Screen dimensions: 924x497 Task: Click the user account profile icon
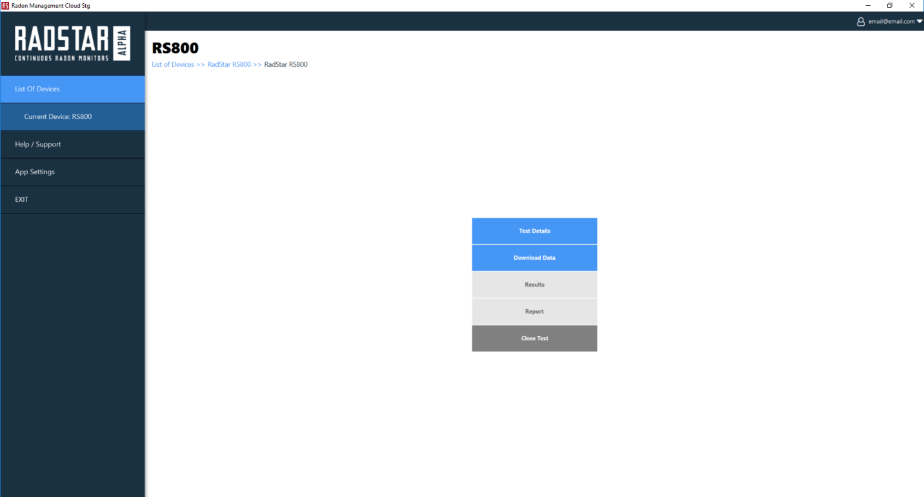point(861,21)
